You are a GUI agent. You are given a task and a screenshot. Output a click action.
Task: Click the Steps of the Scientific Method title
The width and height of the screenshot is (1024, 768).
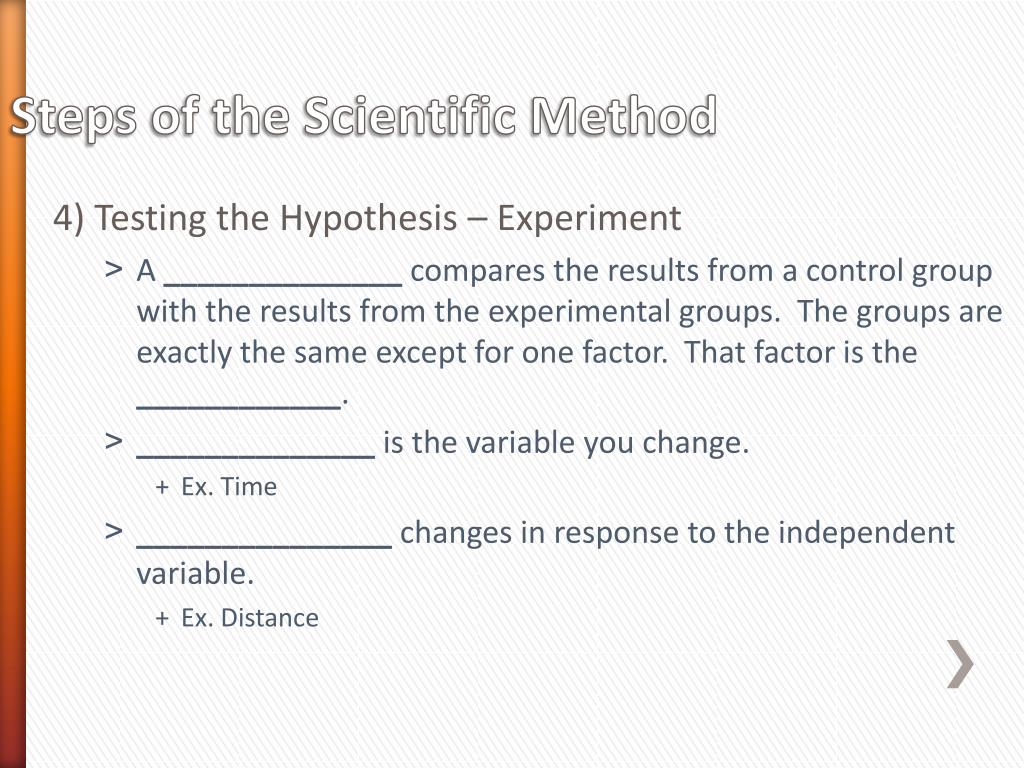pyautogui.click(x=364, y=117)
